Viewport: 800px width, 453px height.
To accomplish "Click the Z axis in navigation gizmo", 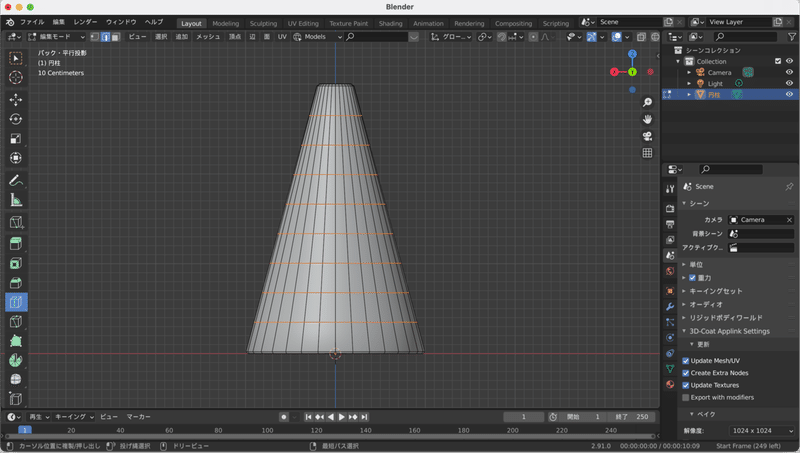I will tap(632, 54).
